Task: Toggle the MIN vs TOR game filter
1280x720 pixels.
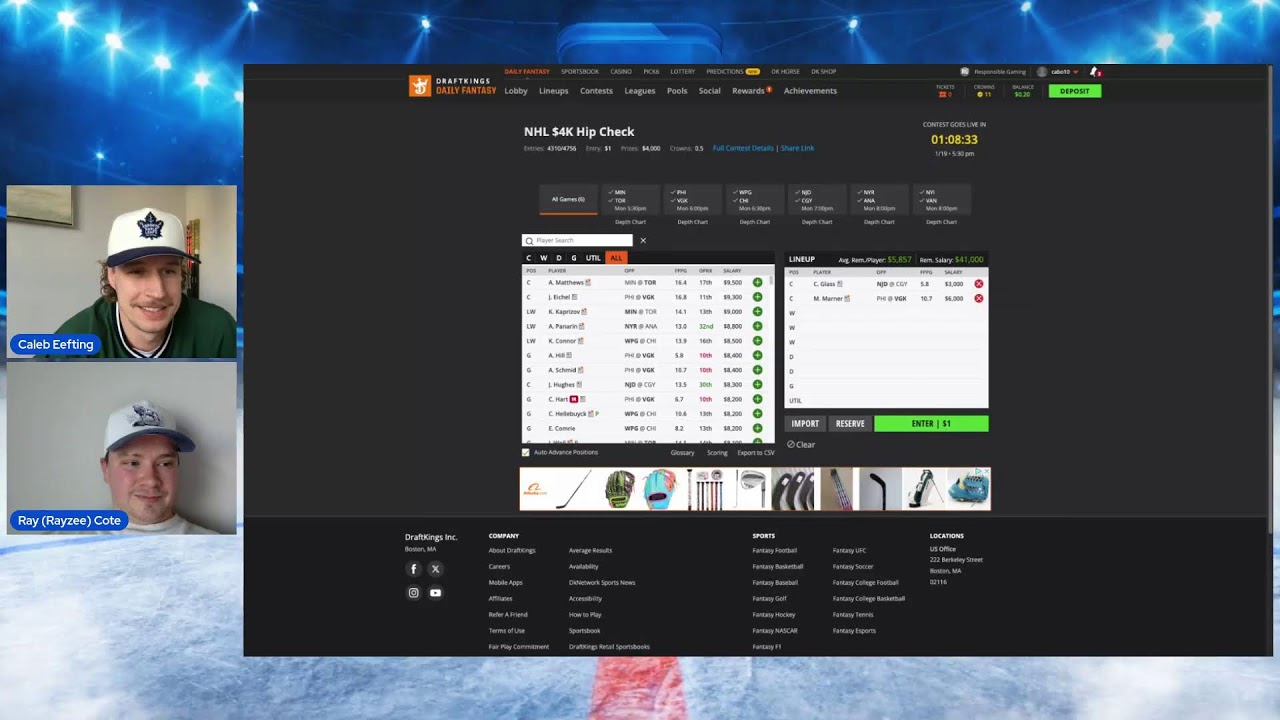Action: [630, 200]
